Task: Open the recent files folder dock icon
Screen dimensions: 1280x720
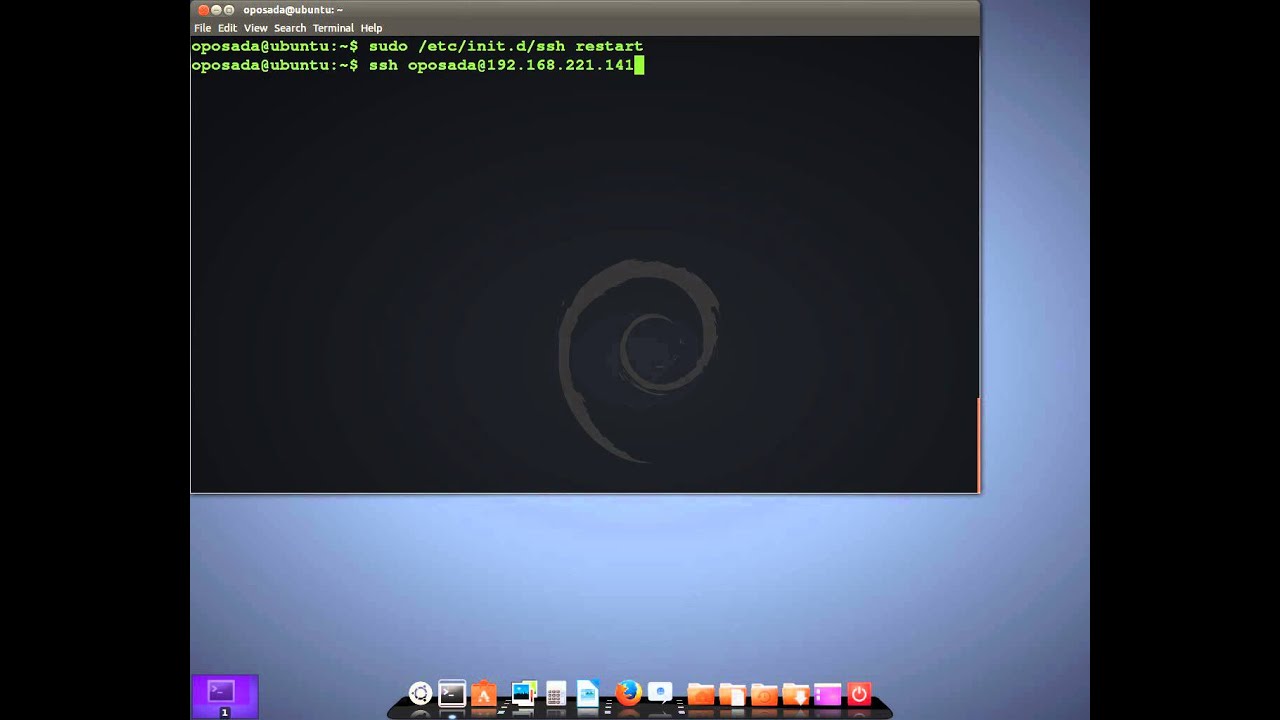Action: [x=764, y=694]
